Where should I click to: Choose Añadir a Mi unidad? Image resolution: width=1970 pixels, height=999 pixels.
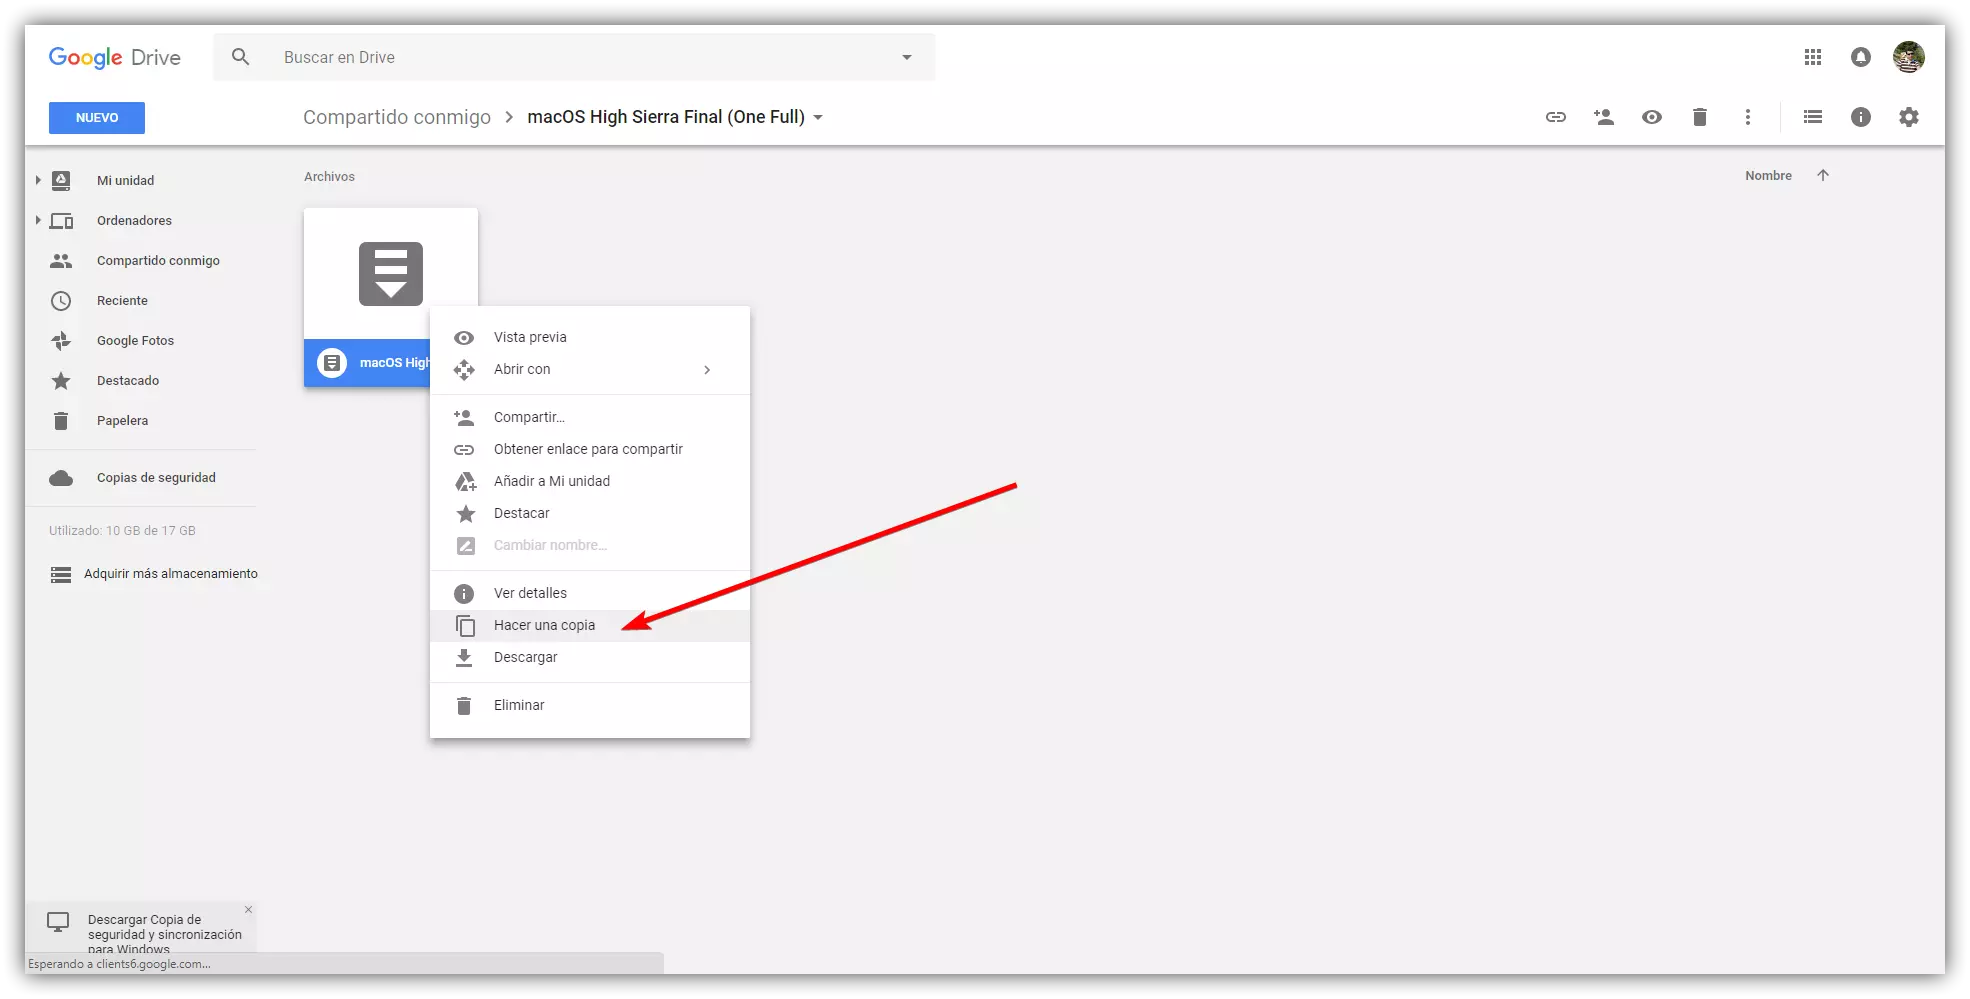590,481
